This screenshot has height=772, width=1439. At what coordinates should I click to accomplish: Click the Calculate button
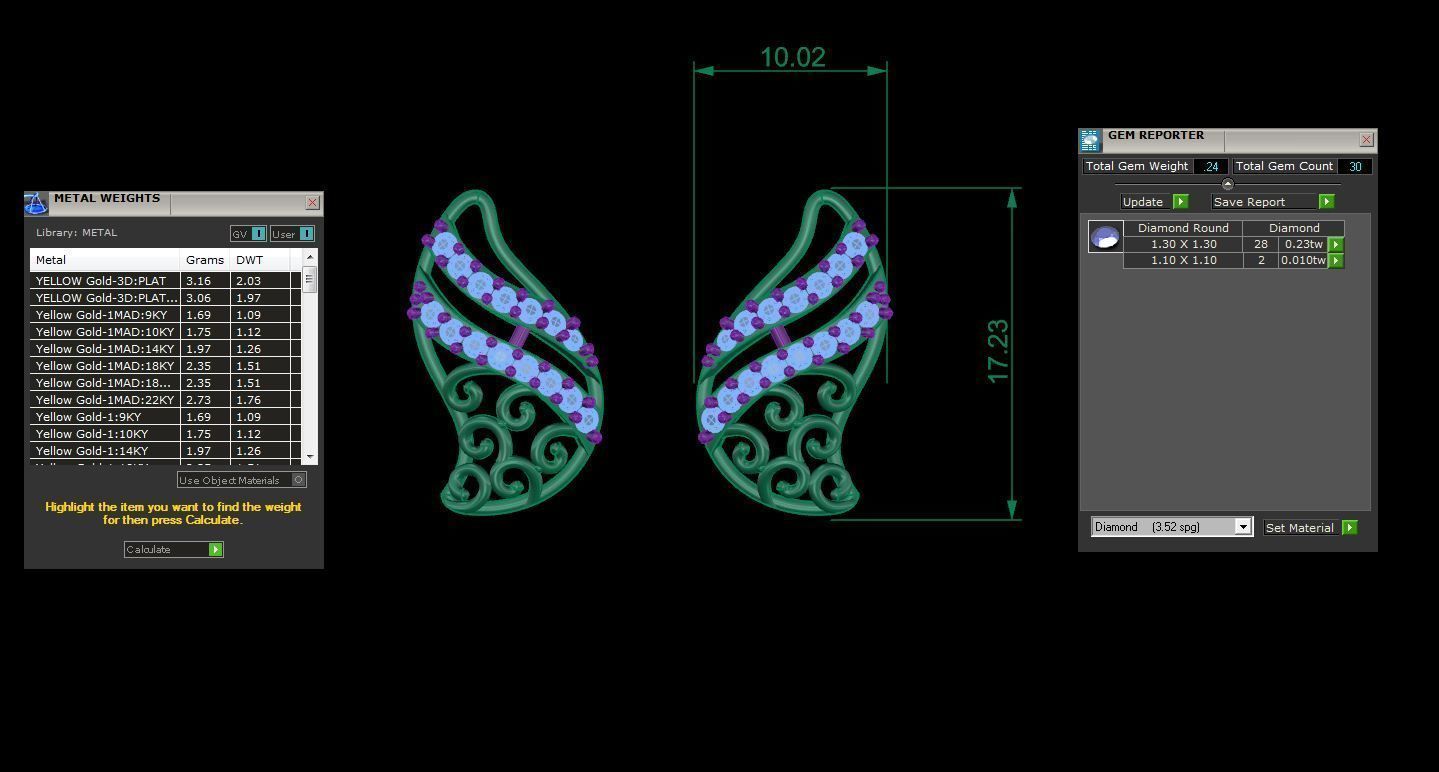click(x=173, y=549)
